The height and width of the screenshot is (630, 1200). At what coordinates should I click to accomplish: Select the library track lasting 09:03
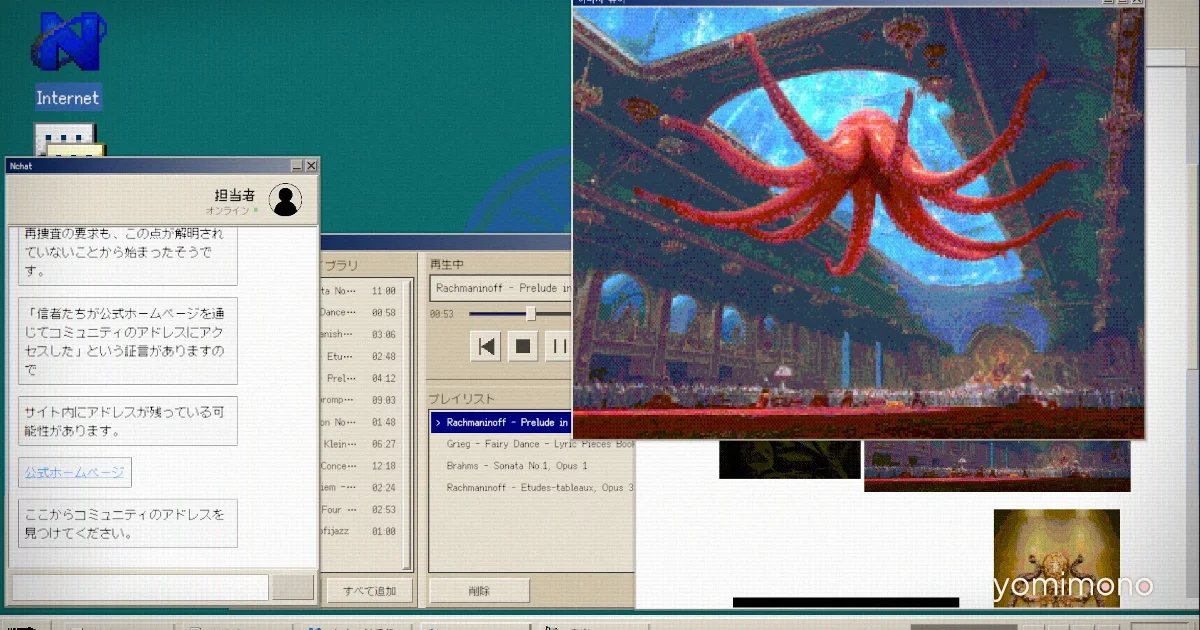[359, 400]
